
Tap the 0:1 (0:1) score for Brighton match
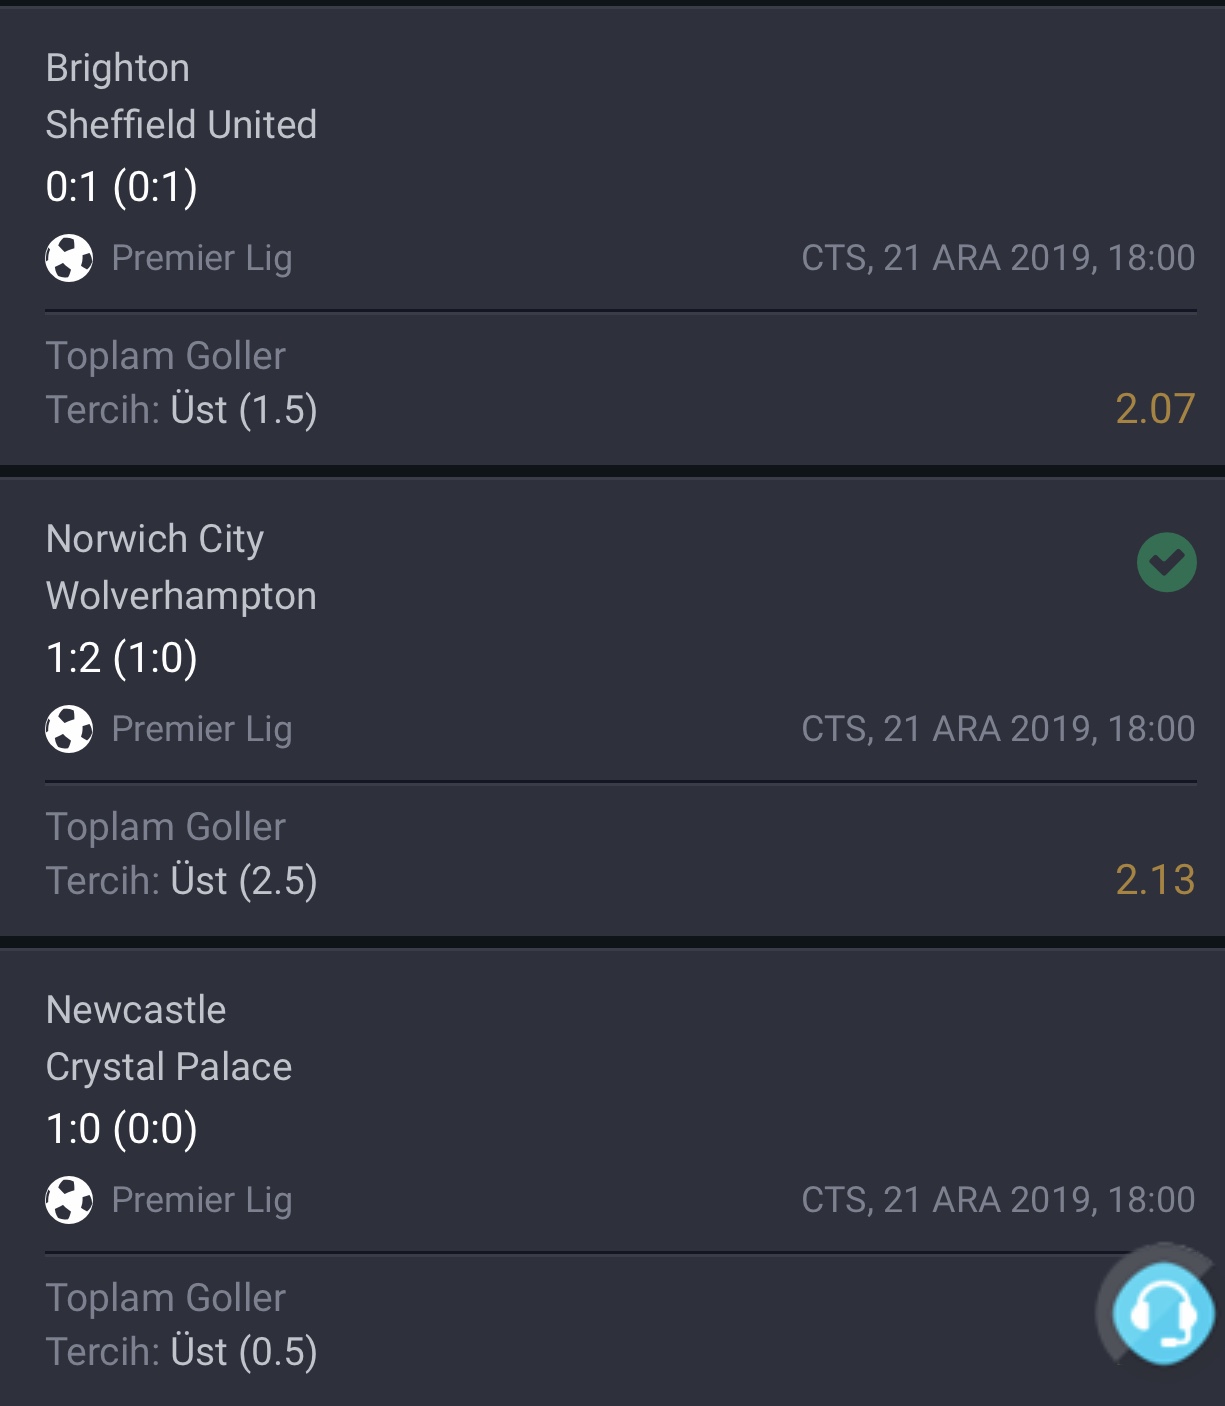point(122,187)
